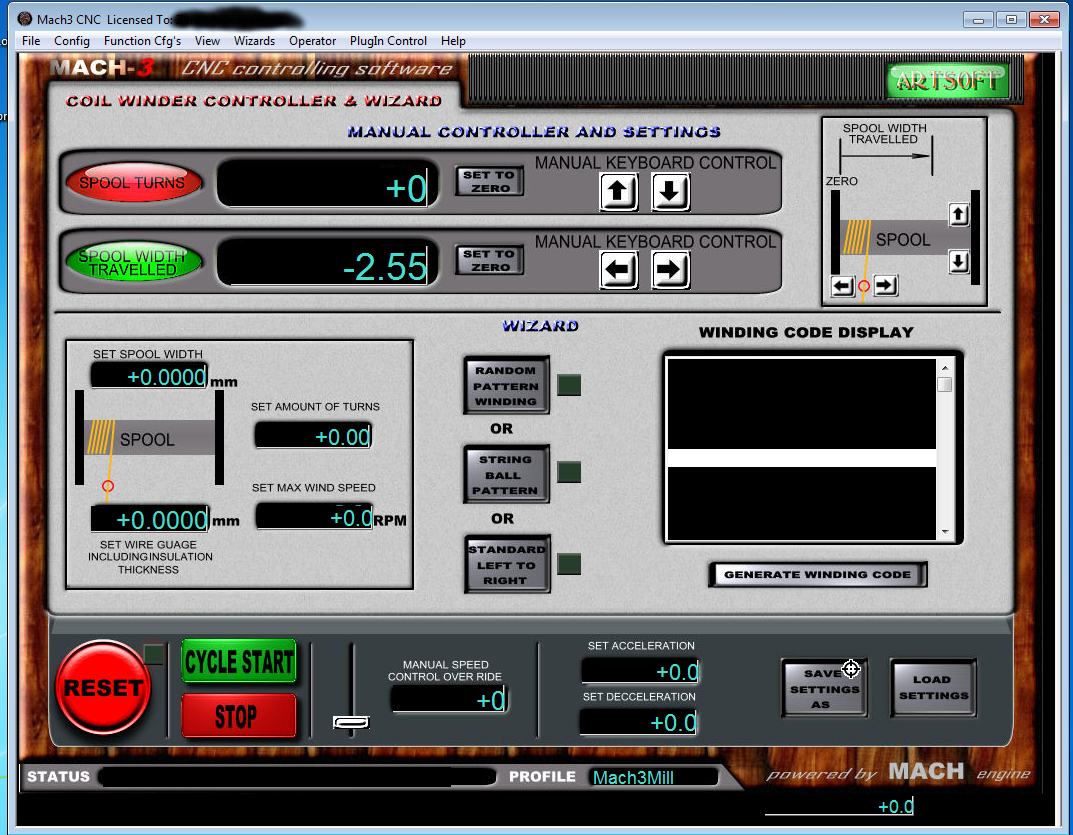Click the red Spool Turns oval button
Viewport: 1073px width, 835px height.
[133, 182]
